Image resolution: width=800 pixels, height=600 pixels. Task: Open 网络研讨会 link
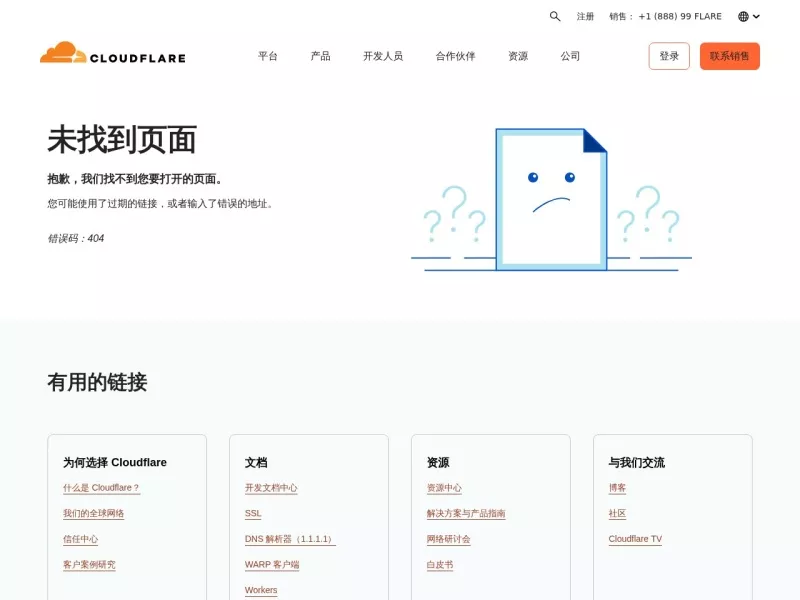pos(448,539)
